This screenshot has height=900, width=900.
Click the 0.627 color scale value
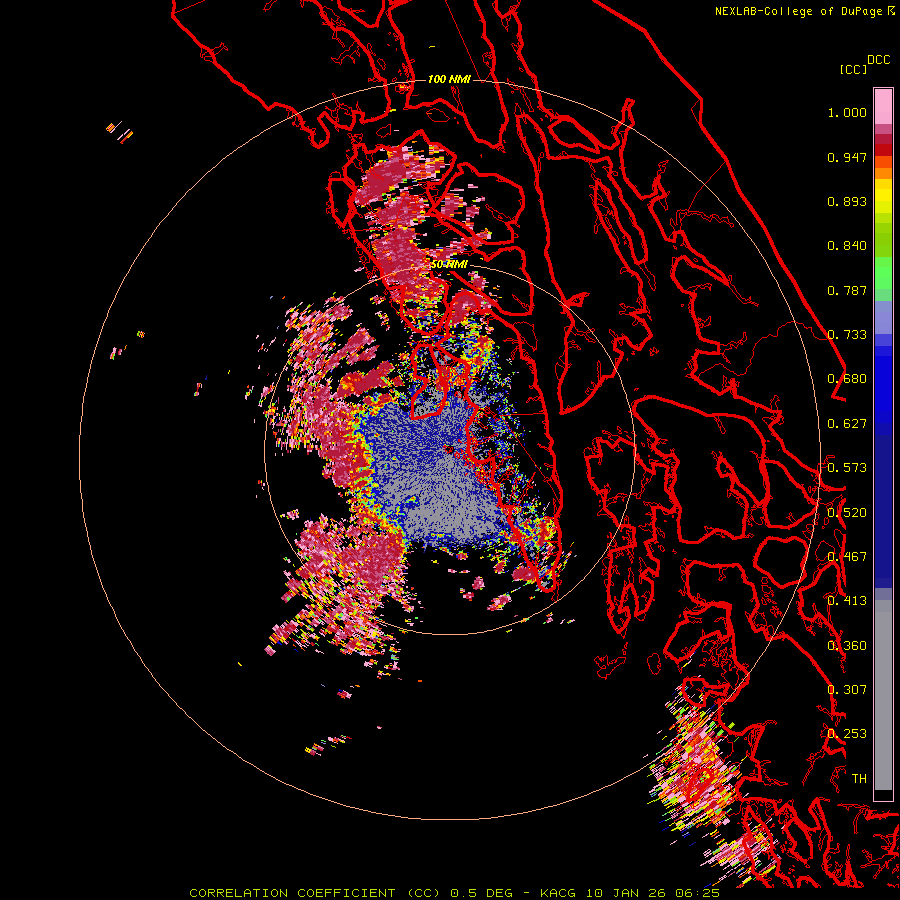(847, 424)
